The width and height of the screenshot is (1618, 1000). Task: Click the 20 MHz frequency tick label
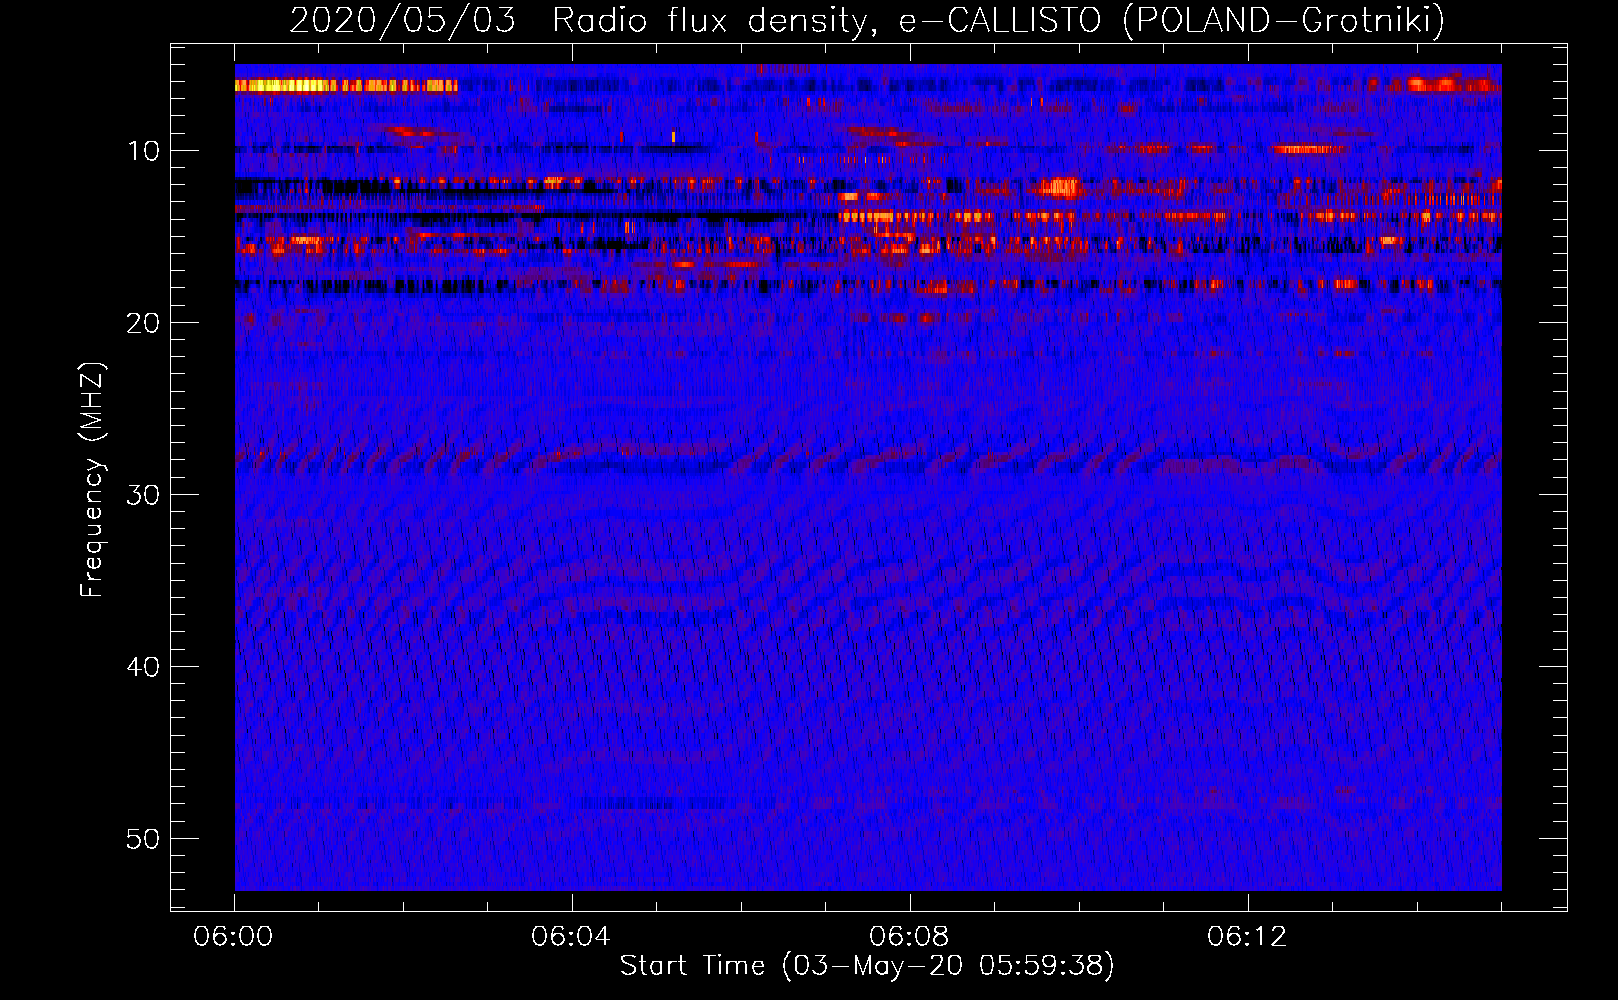[143, 323]
